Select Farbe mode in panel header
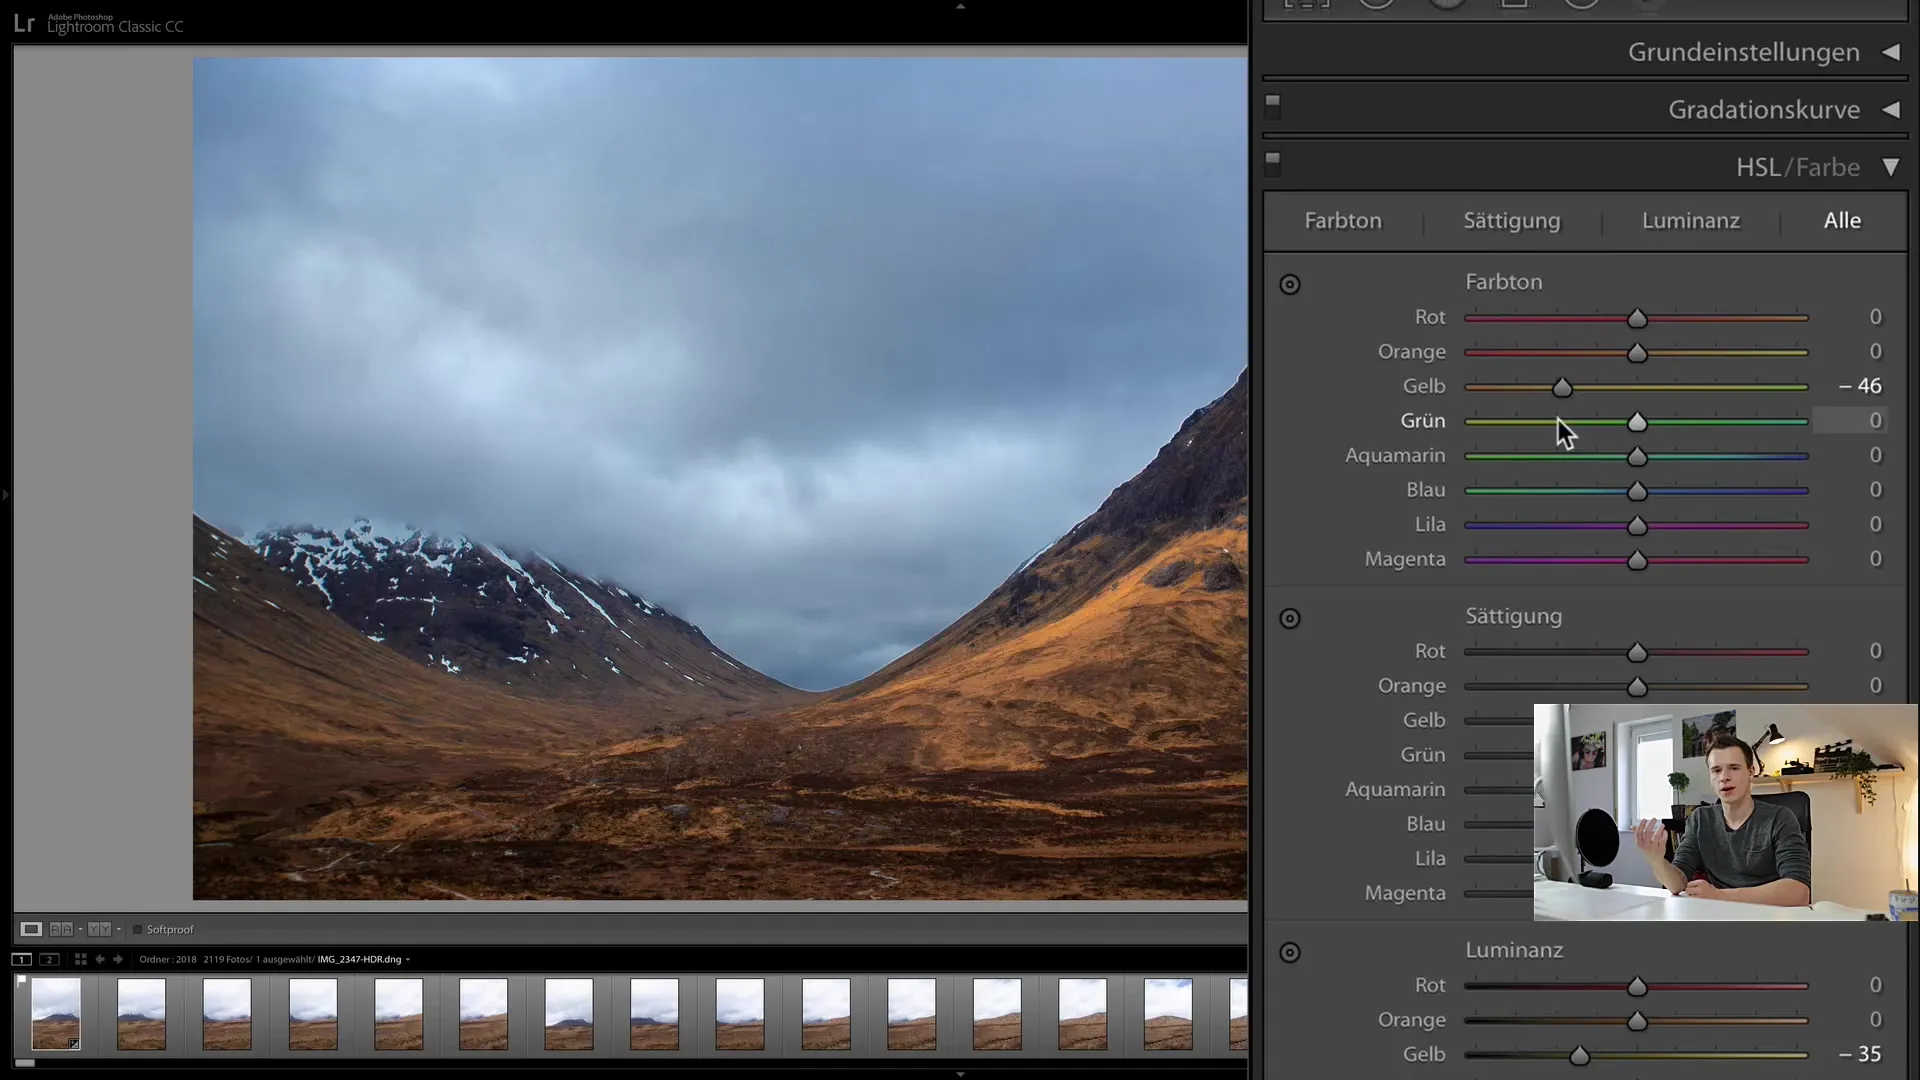1920x1080 pixels. tap(1828, 167)
